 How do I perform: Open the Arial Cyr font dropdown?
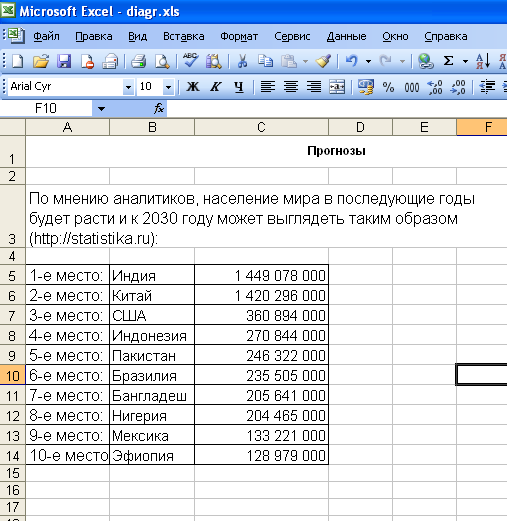128,87
